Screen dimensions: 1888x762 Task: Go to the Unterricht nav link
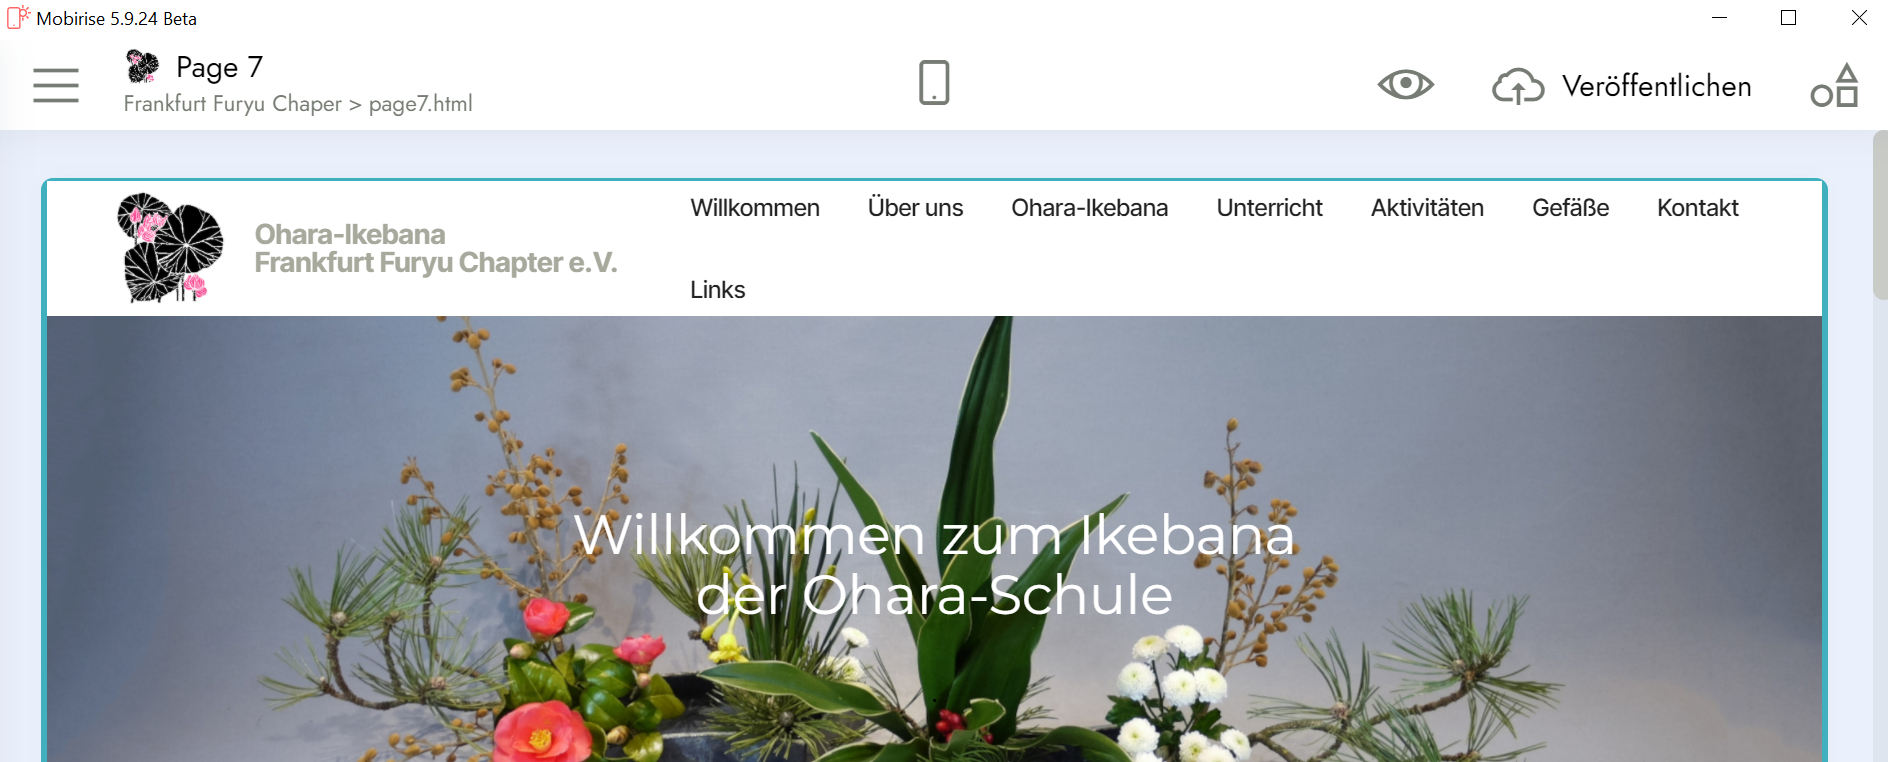point(1269,208)
